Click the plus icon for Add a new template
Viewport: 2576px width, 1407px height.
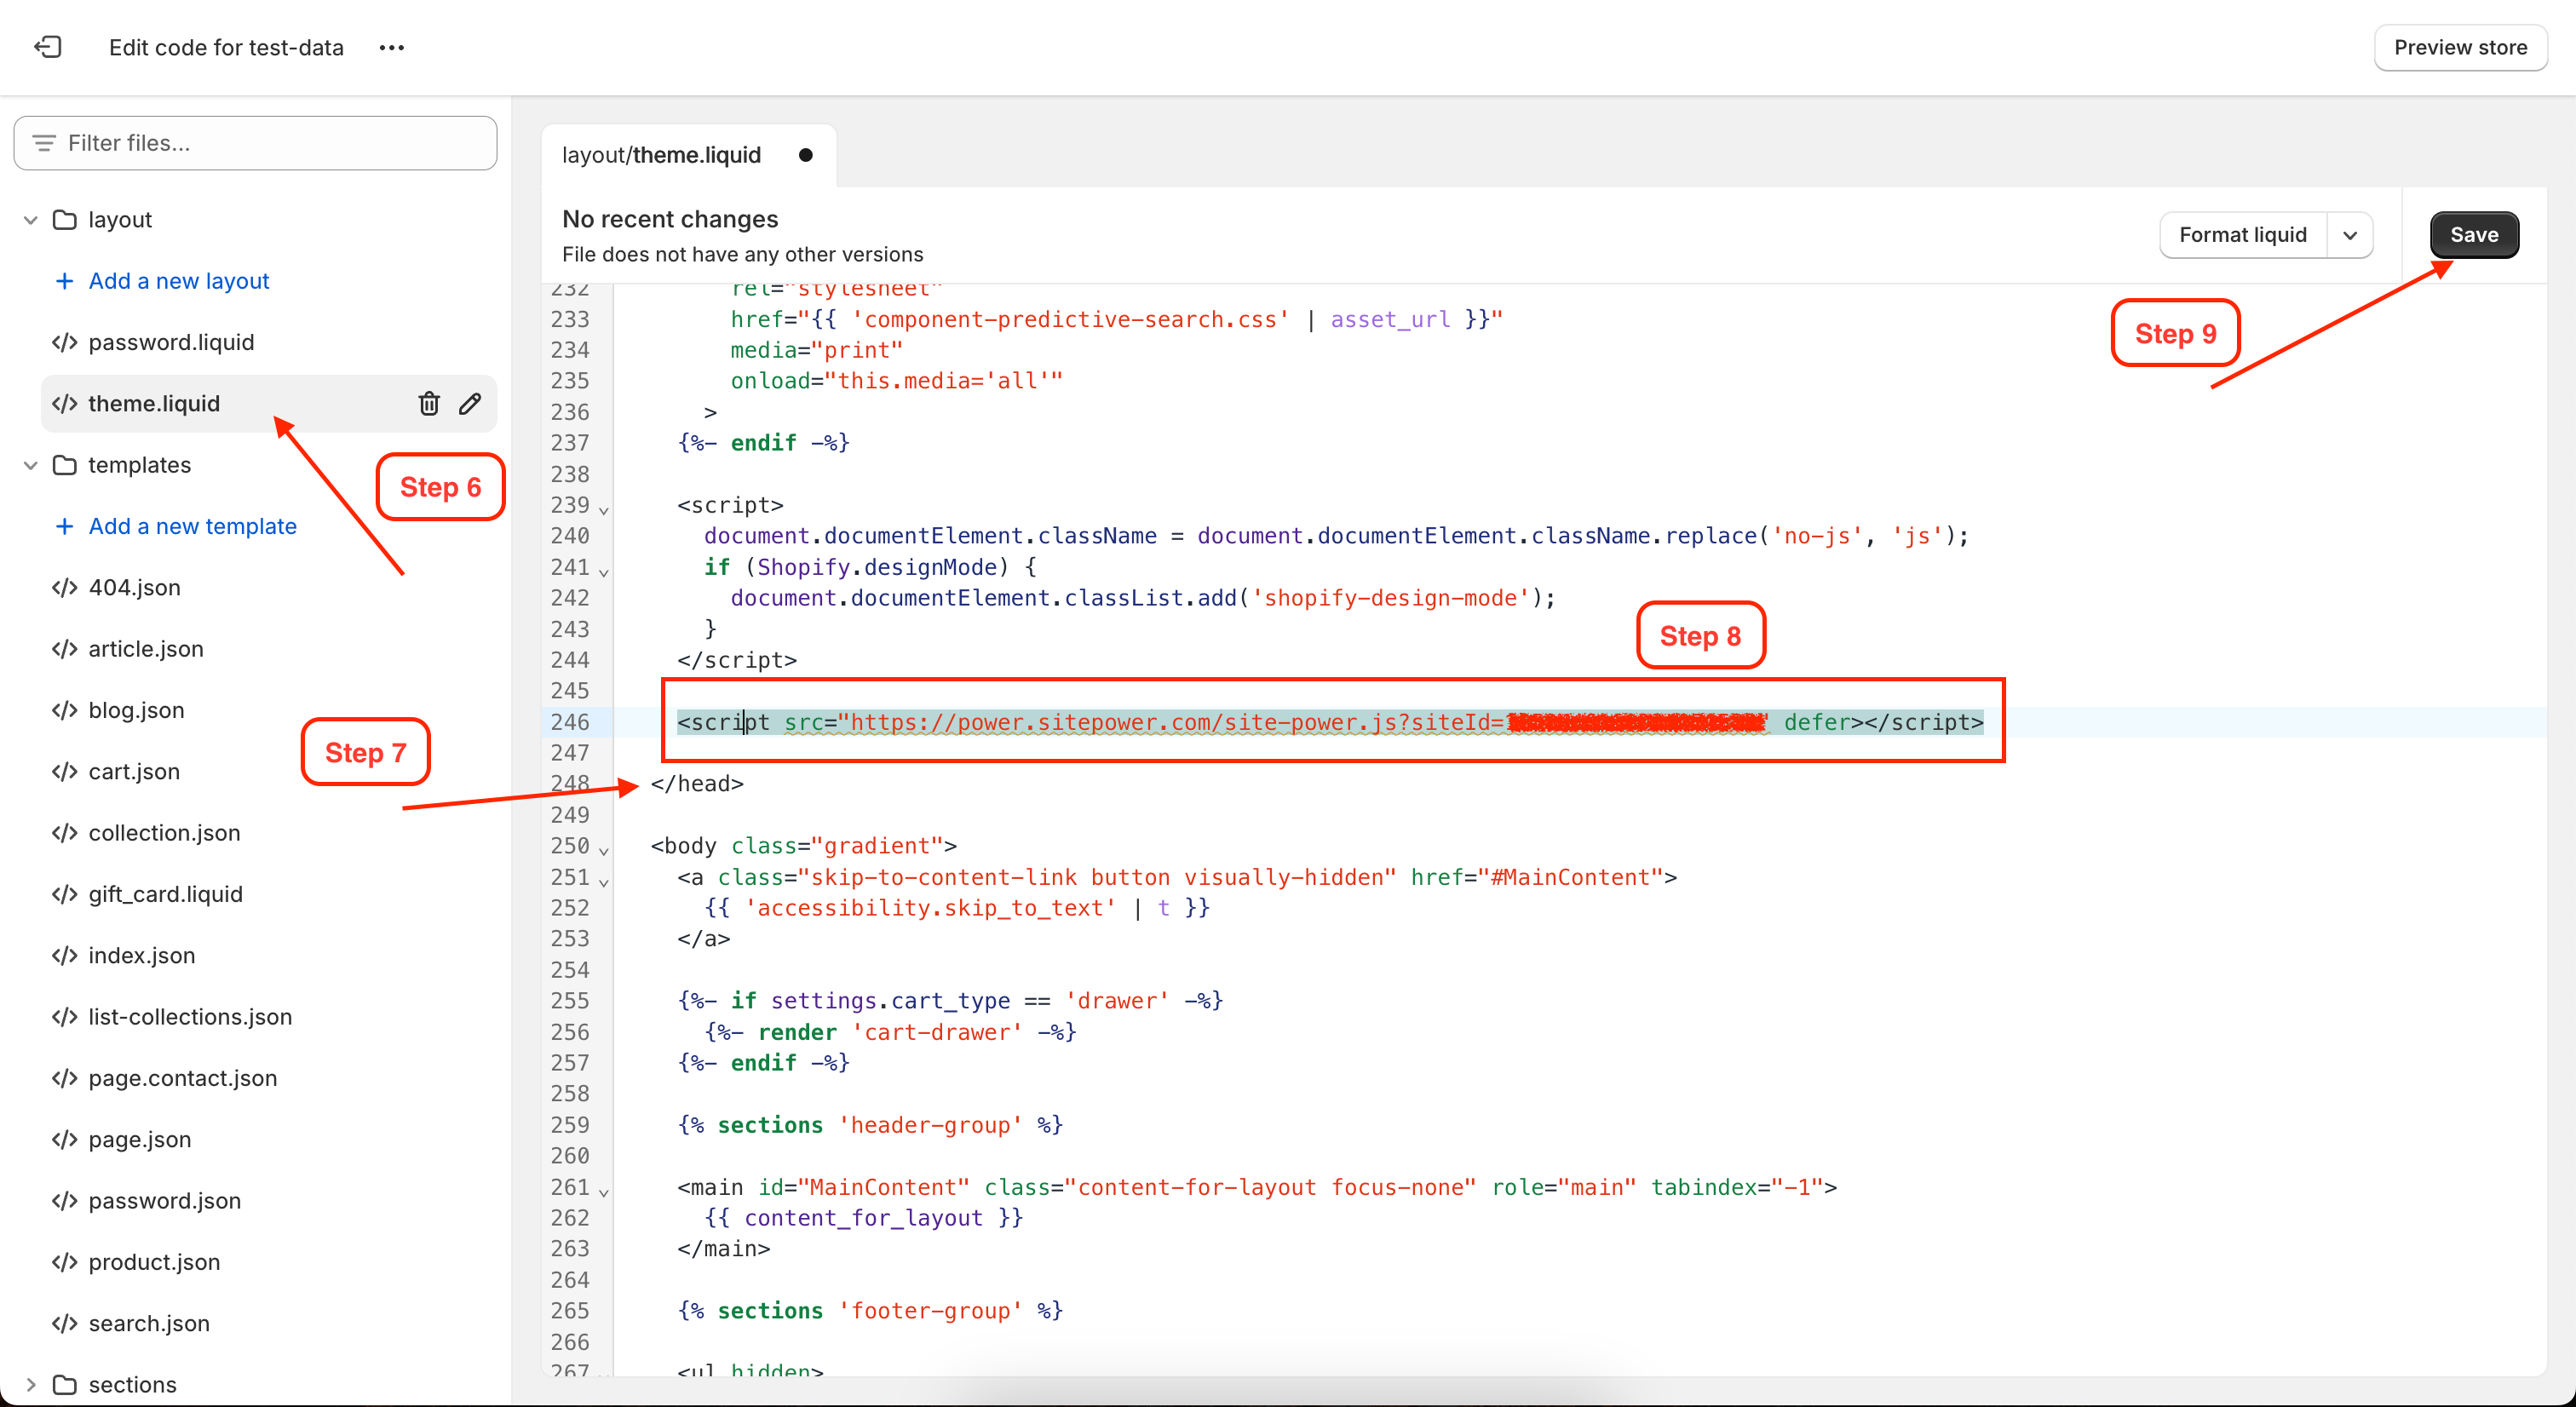(x=64, y=526)
